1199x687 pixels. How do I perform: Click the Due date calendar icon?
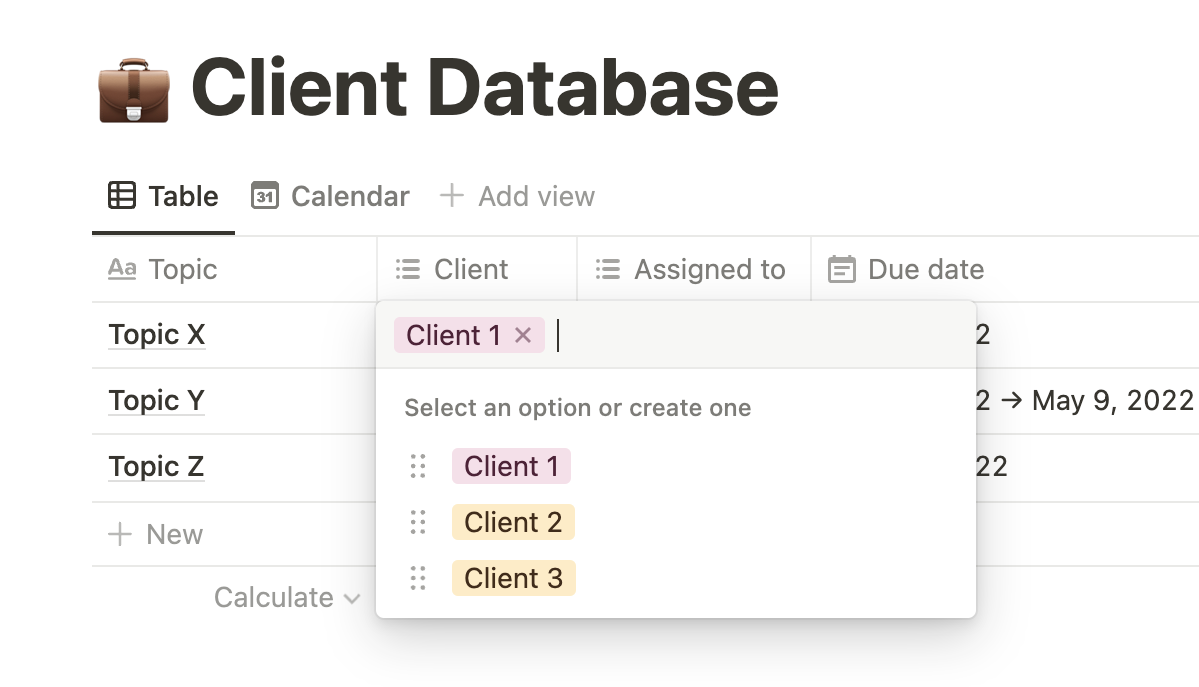842,269
